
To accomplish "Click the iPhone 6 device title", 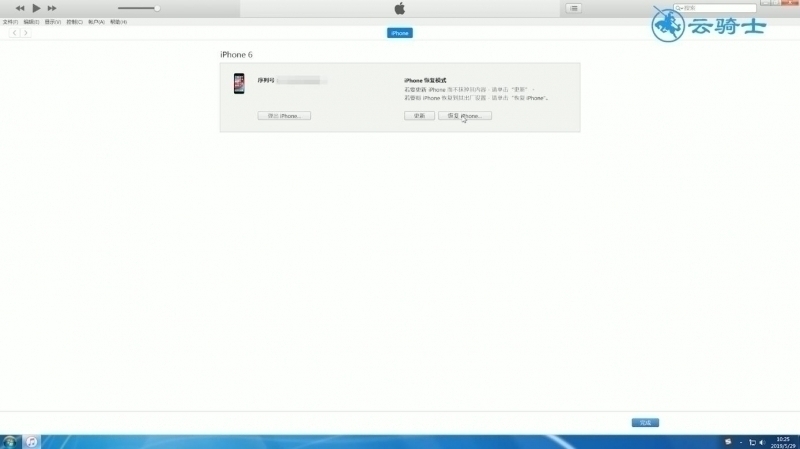I will tap(236, 55).
